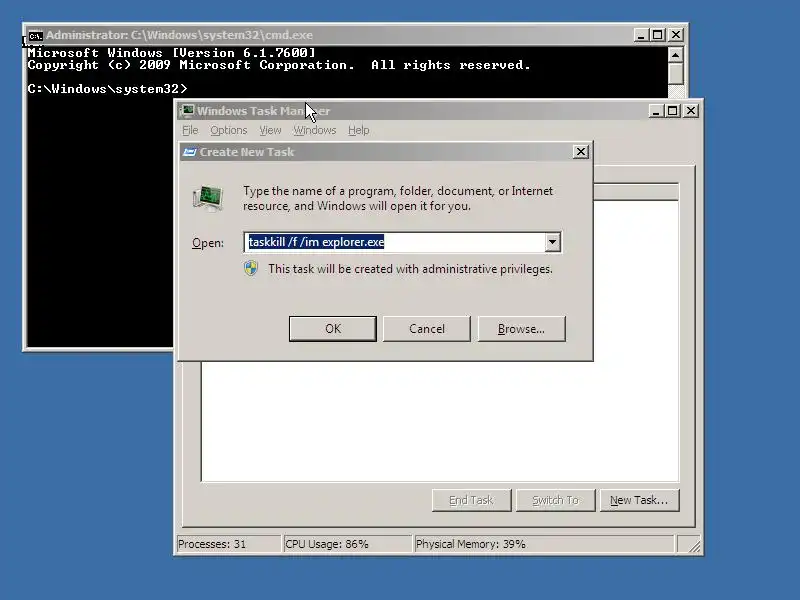800x600 pixels.
Task: Click the Copyright 2009 Microsoft line in cmd
Action: [x=279, y=65]
